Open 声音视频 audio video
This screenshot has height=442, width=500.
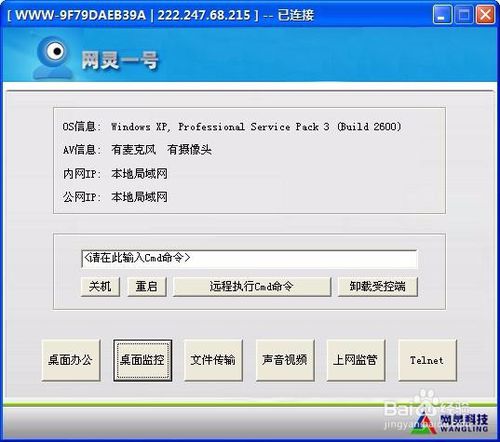pos(285,360)
